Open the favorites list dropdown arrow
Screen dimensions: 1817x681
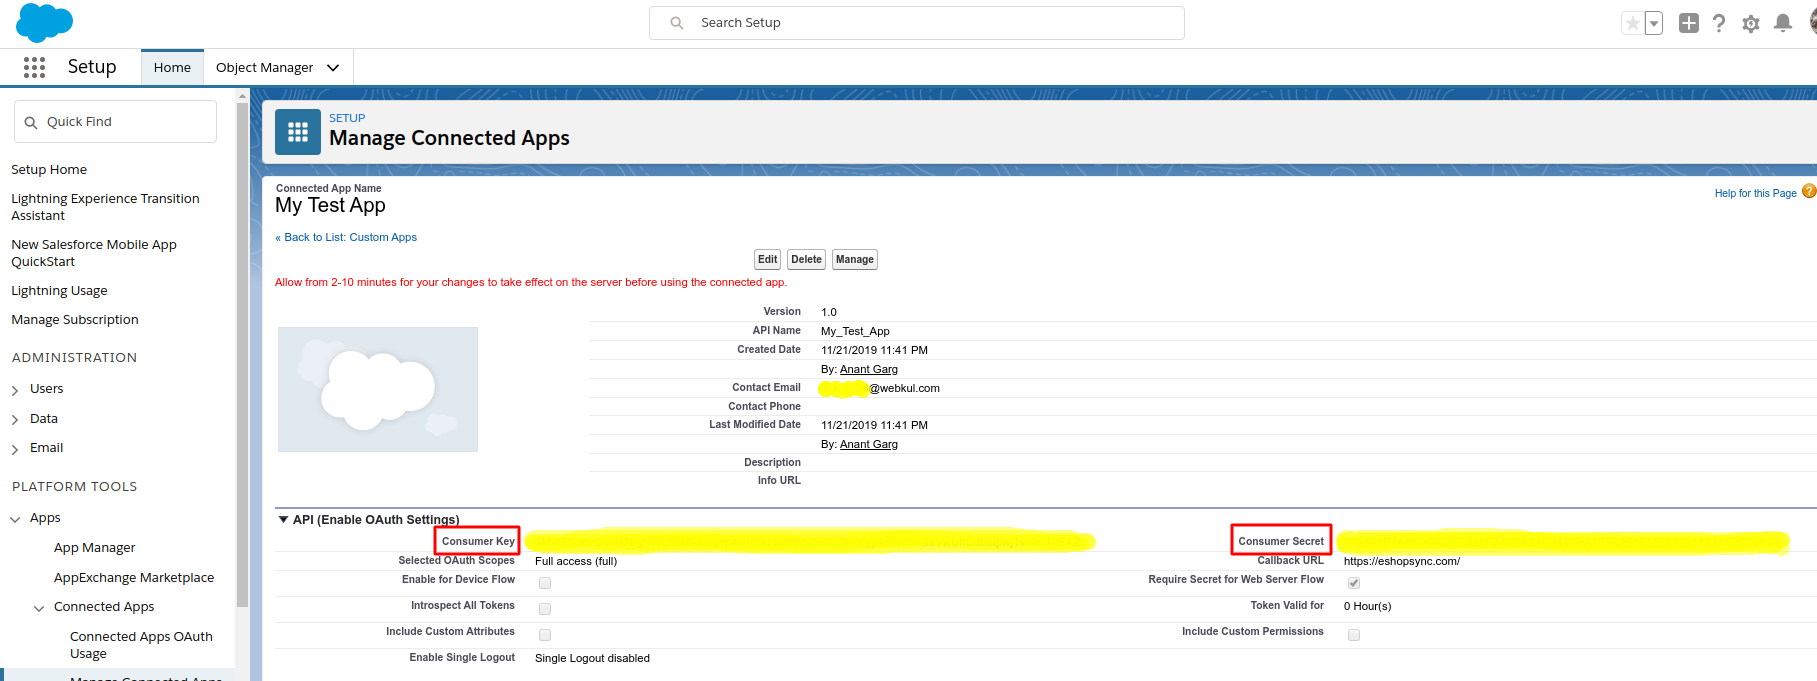pos(1653,23)
